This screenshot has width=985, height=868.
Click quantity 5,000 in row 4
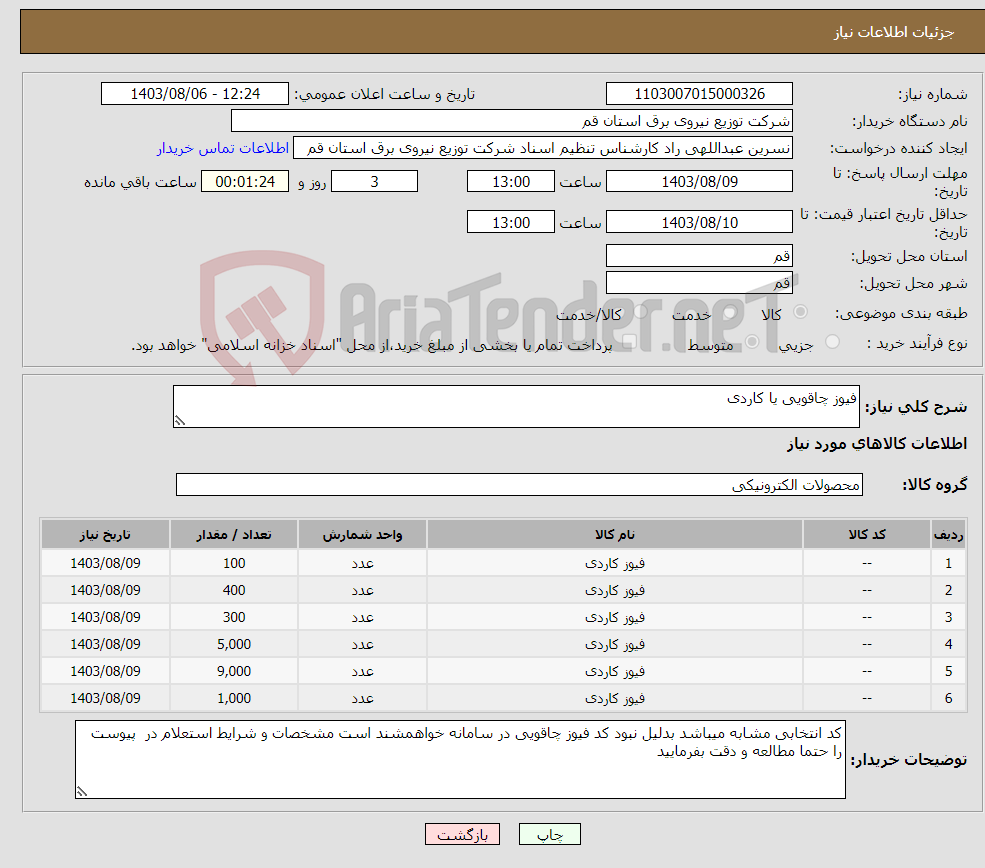coord(234,644)
